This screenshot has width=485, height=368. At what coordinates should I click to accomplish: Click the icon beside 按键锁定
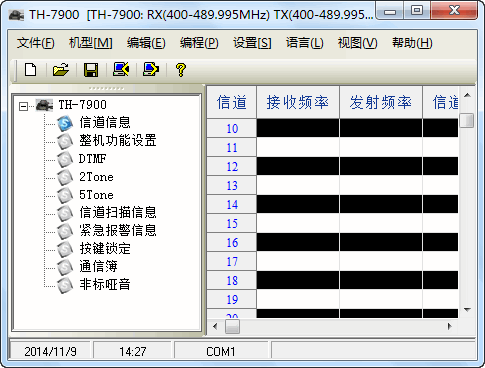pos(65,249)
